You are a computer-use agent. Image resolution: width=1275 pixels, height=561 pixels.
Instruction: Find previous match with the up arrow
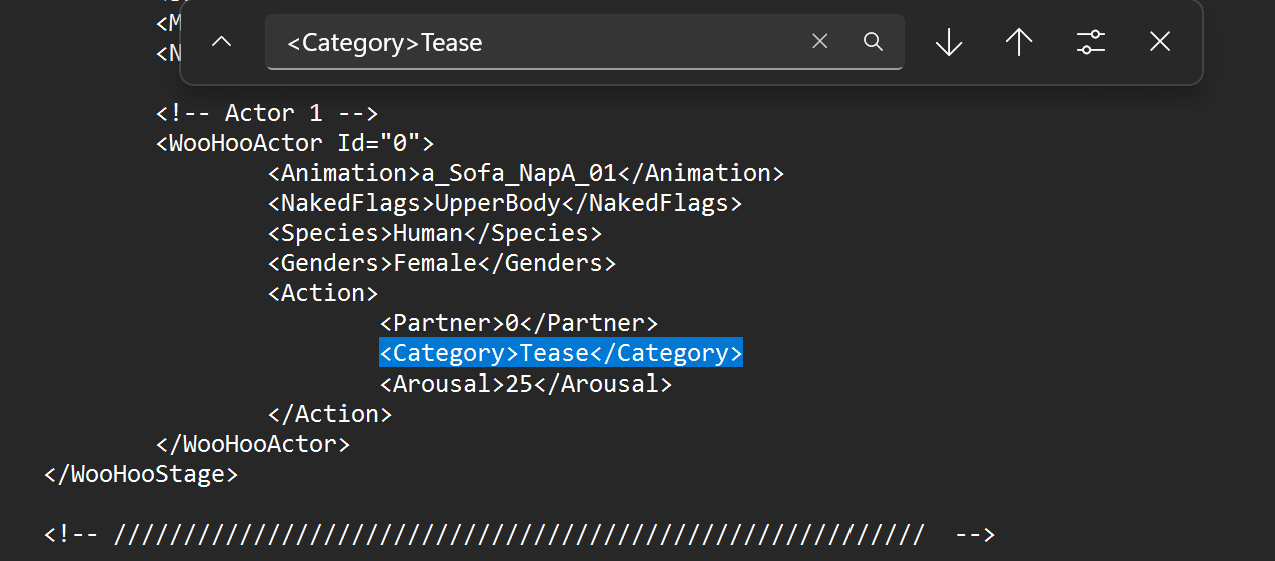pos(1019,42)
